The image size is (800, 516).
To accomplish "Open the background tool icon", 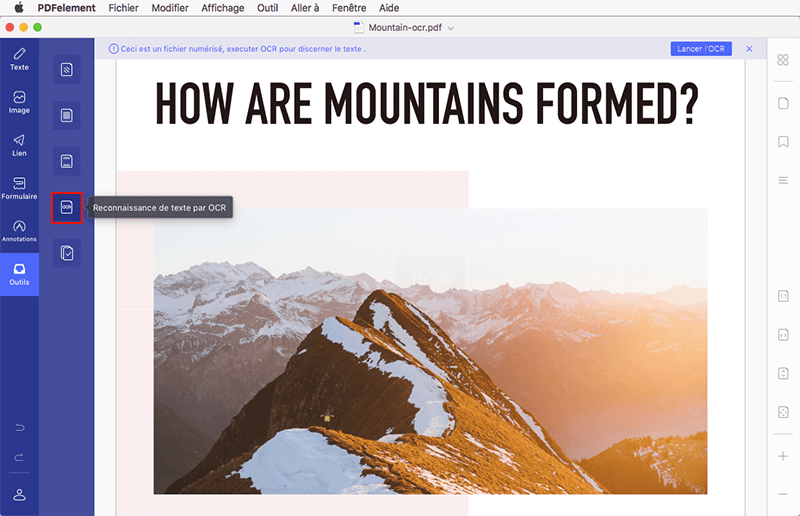I will pos(67,115).
